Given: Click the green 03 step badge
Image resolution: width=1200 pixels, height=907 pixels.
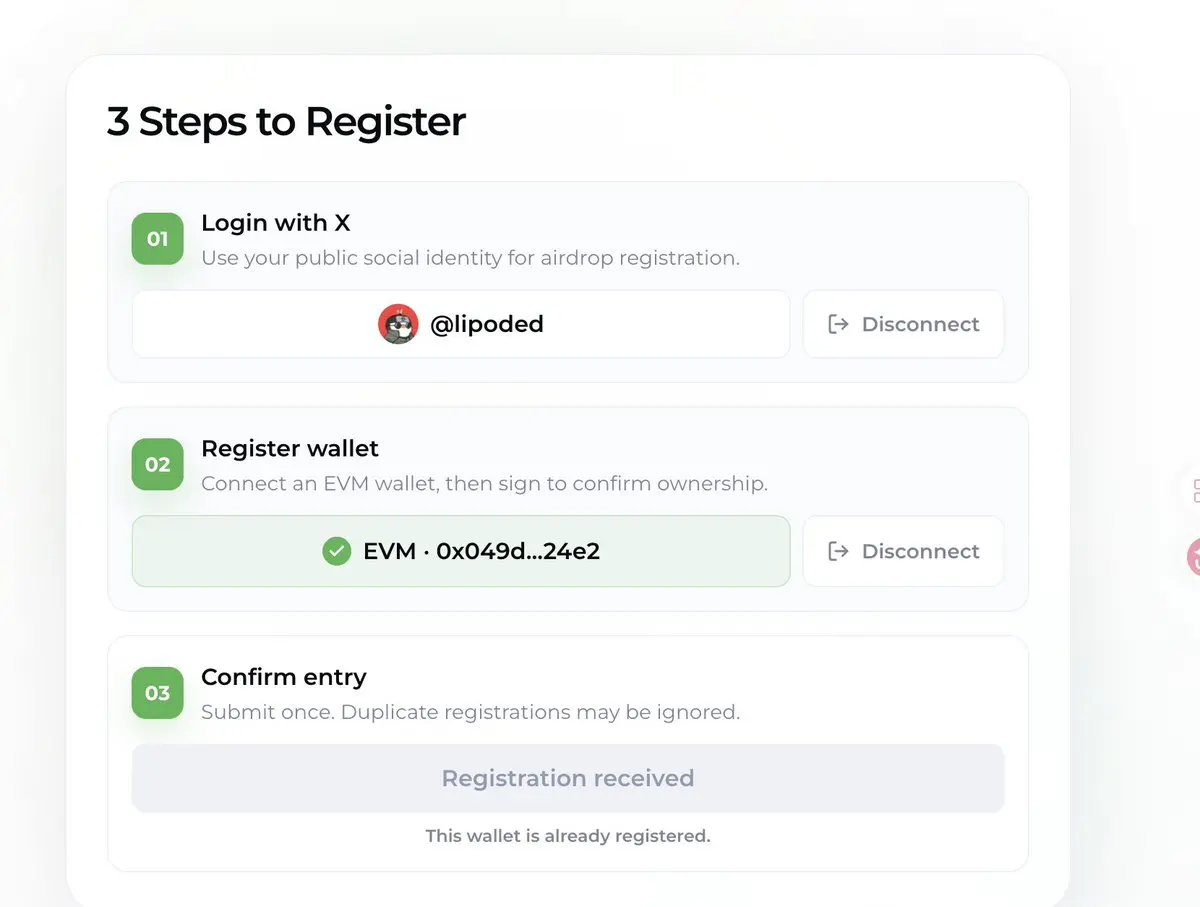Looking at the screenshot, I should (158, 693).
